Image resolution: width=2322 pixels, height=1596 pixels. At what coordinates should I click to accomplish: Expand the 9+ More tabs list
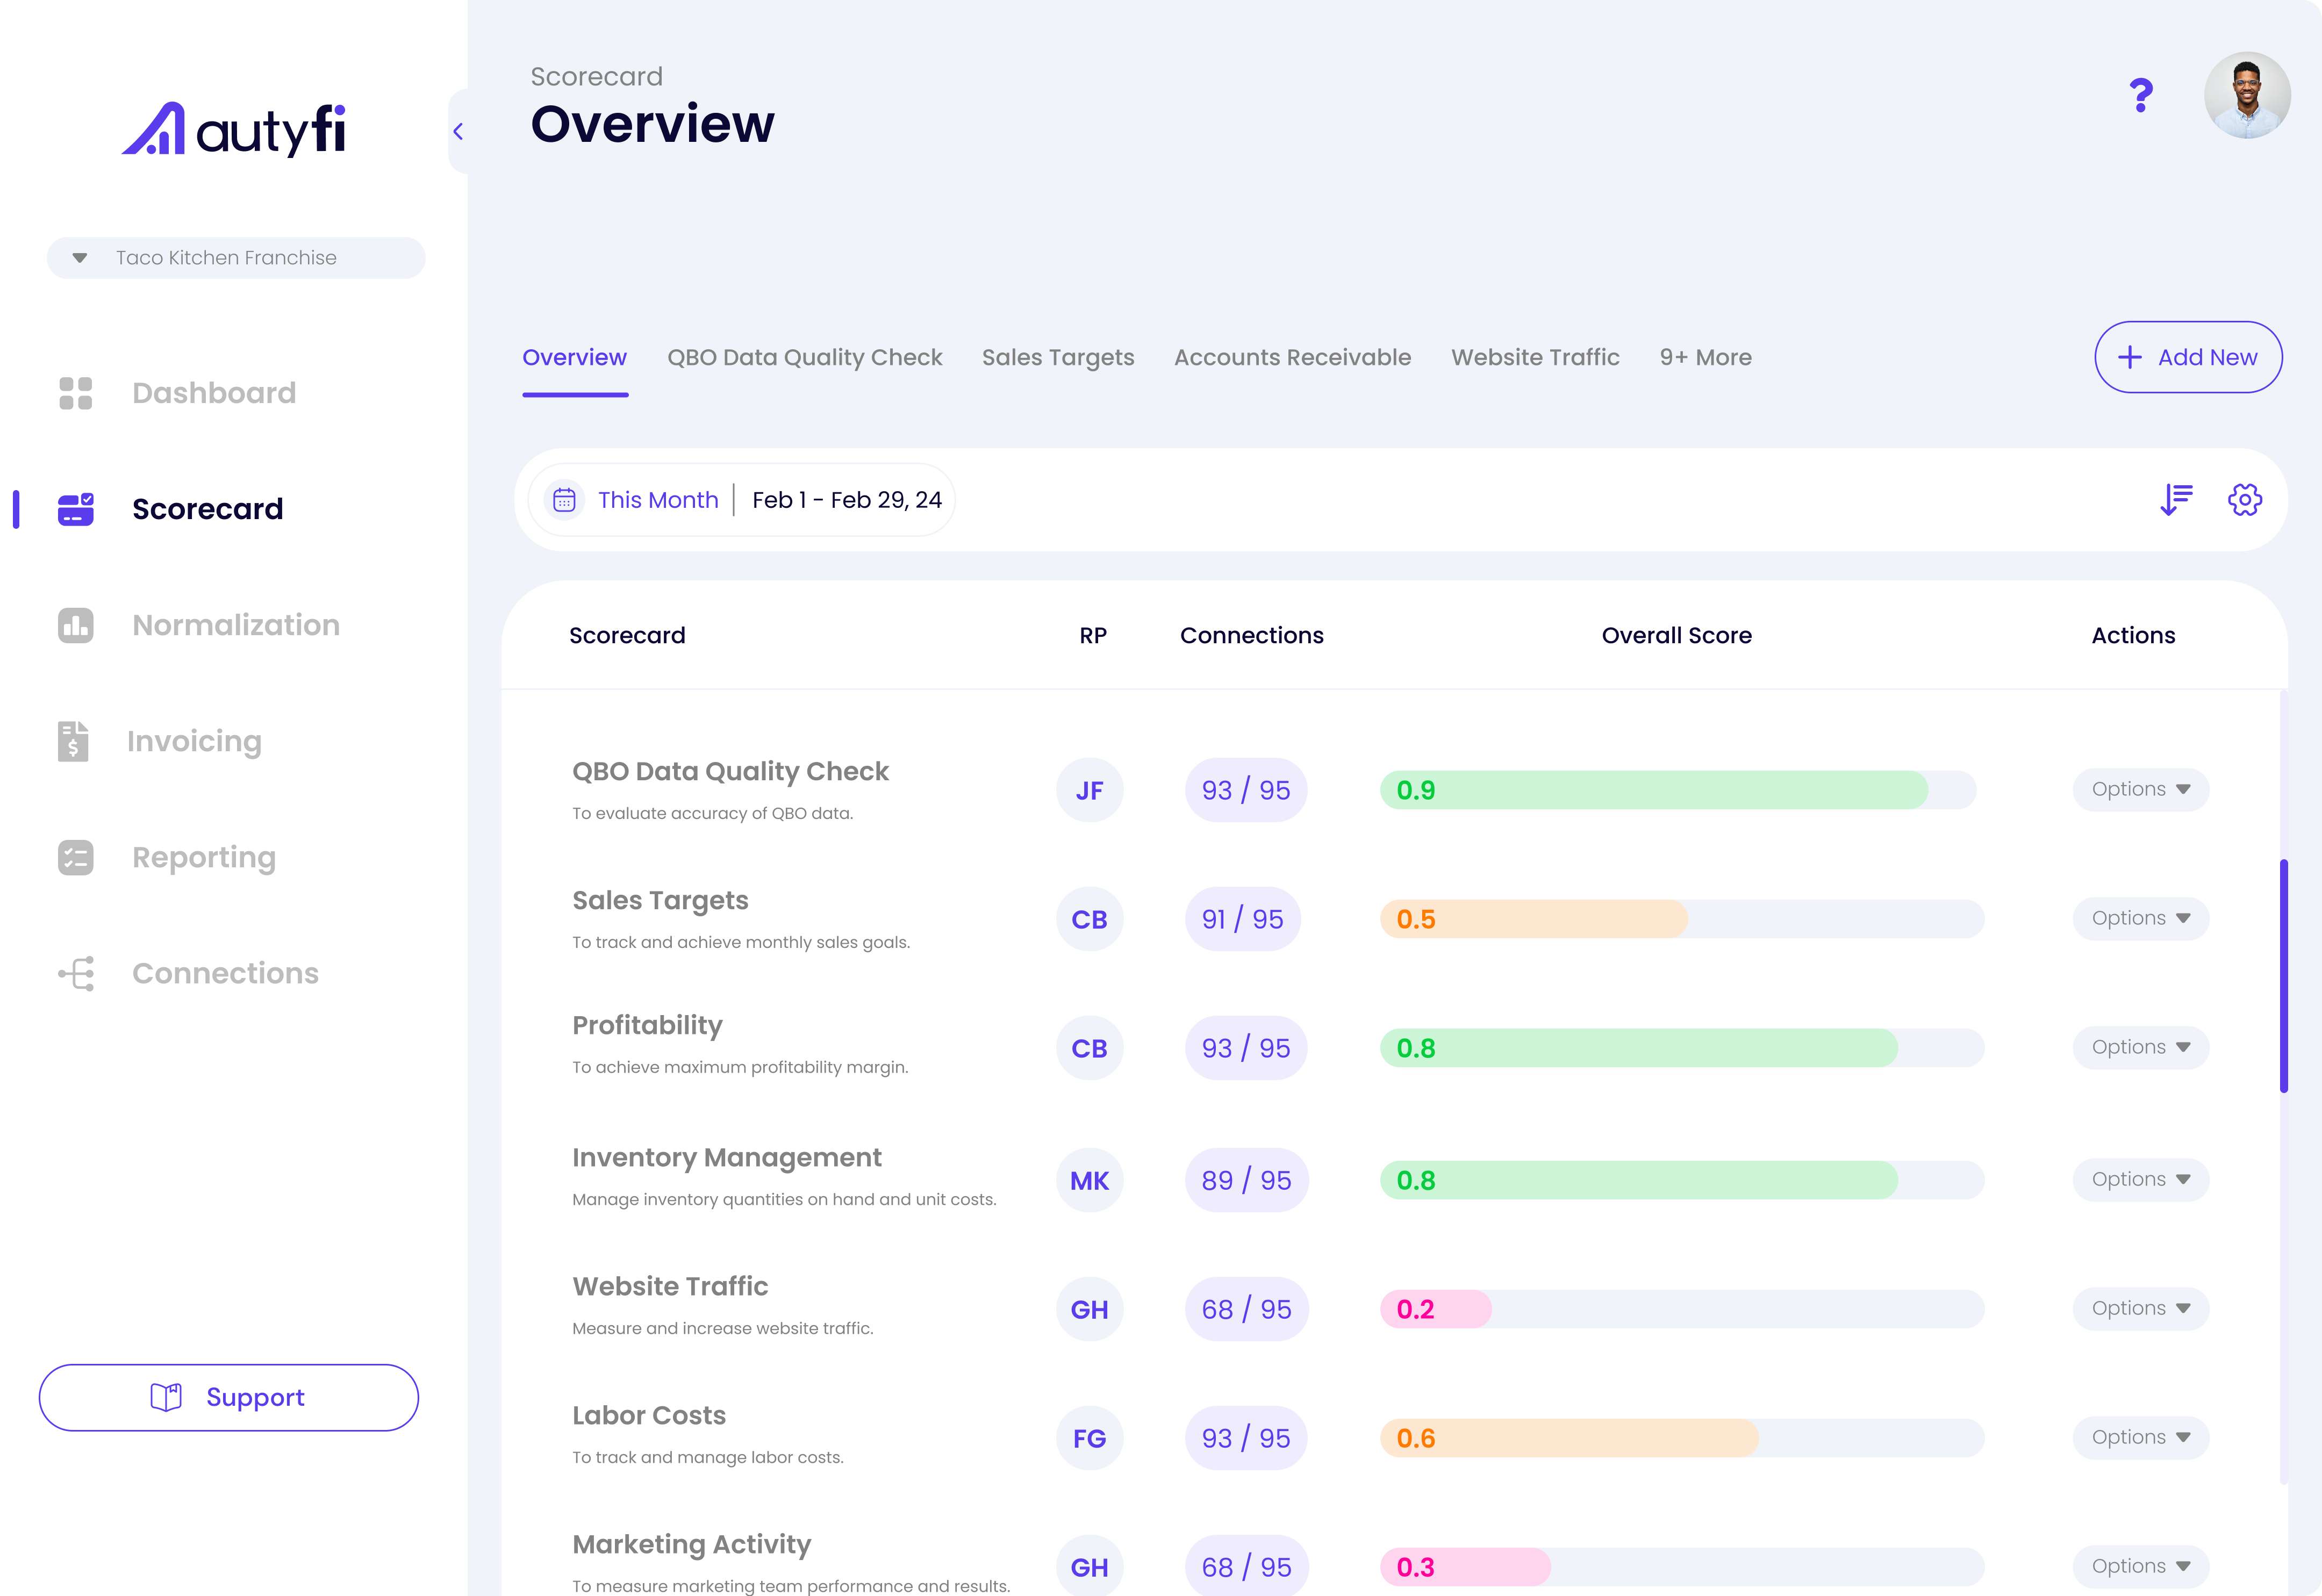pos(1705,357)
